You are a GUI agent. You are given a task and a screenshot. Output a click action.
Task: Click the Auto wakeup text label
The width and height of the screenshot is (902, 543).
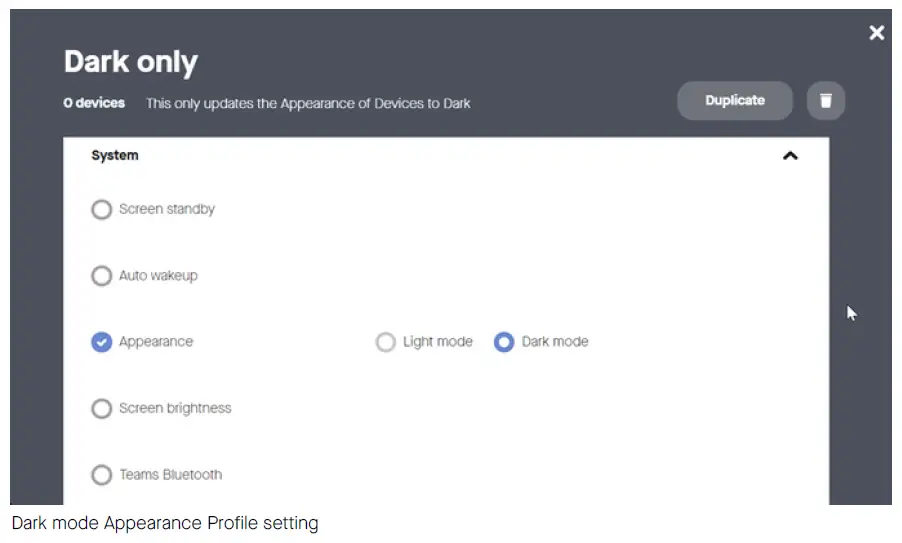pos(158,276)
